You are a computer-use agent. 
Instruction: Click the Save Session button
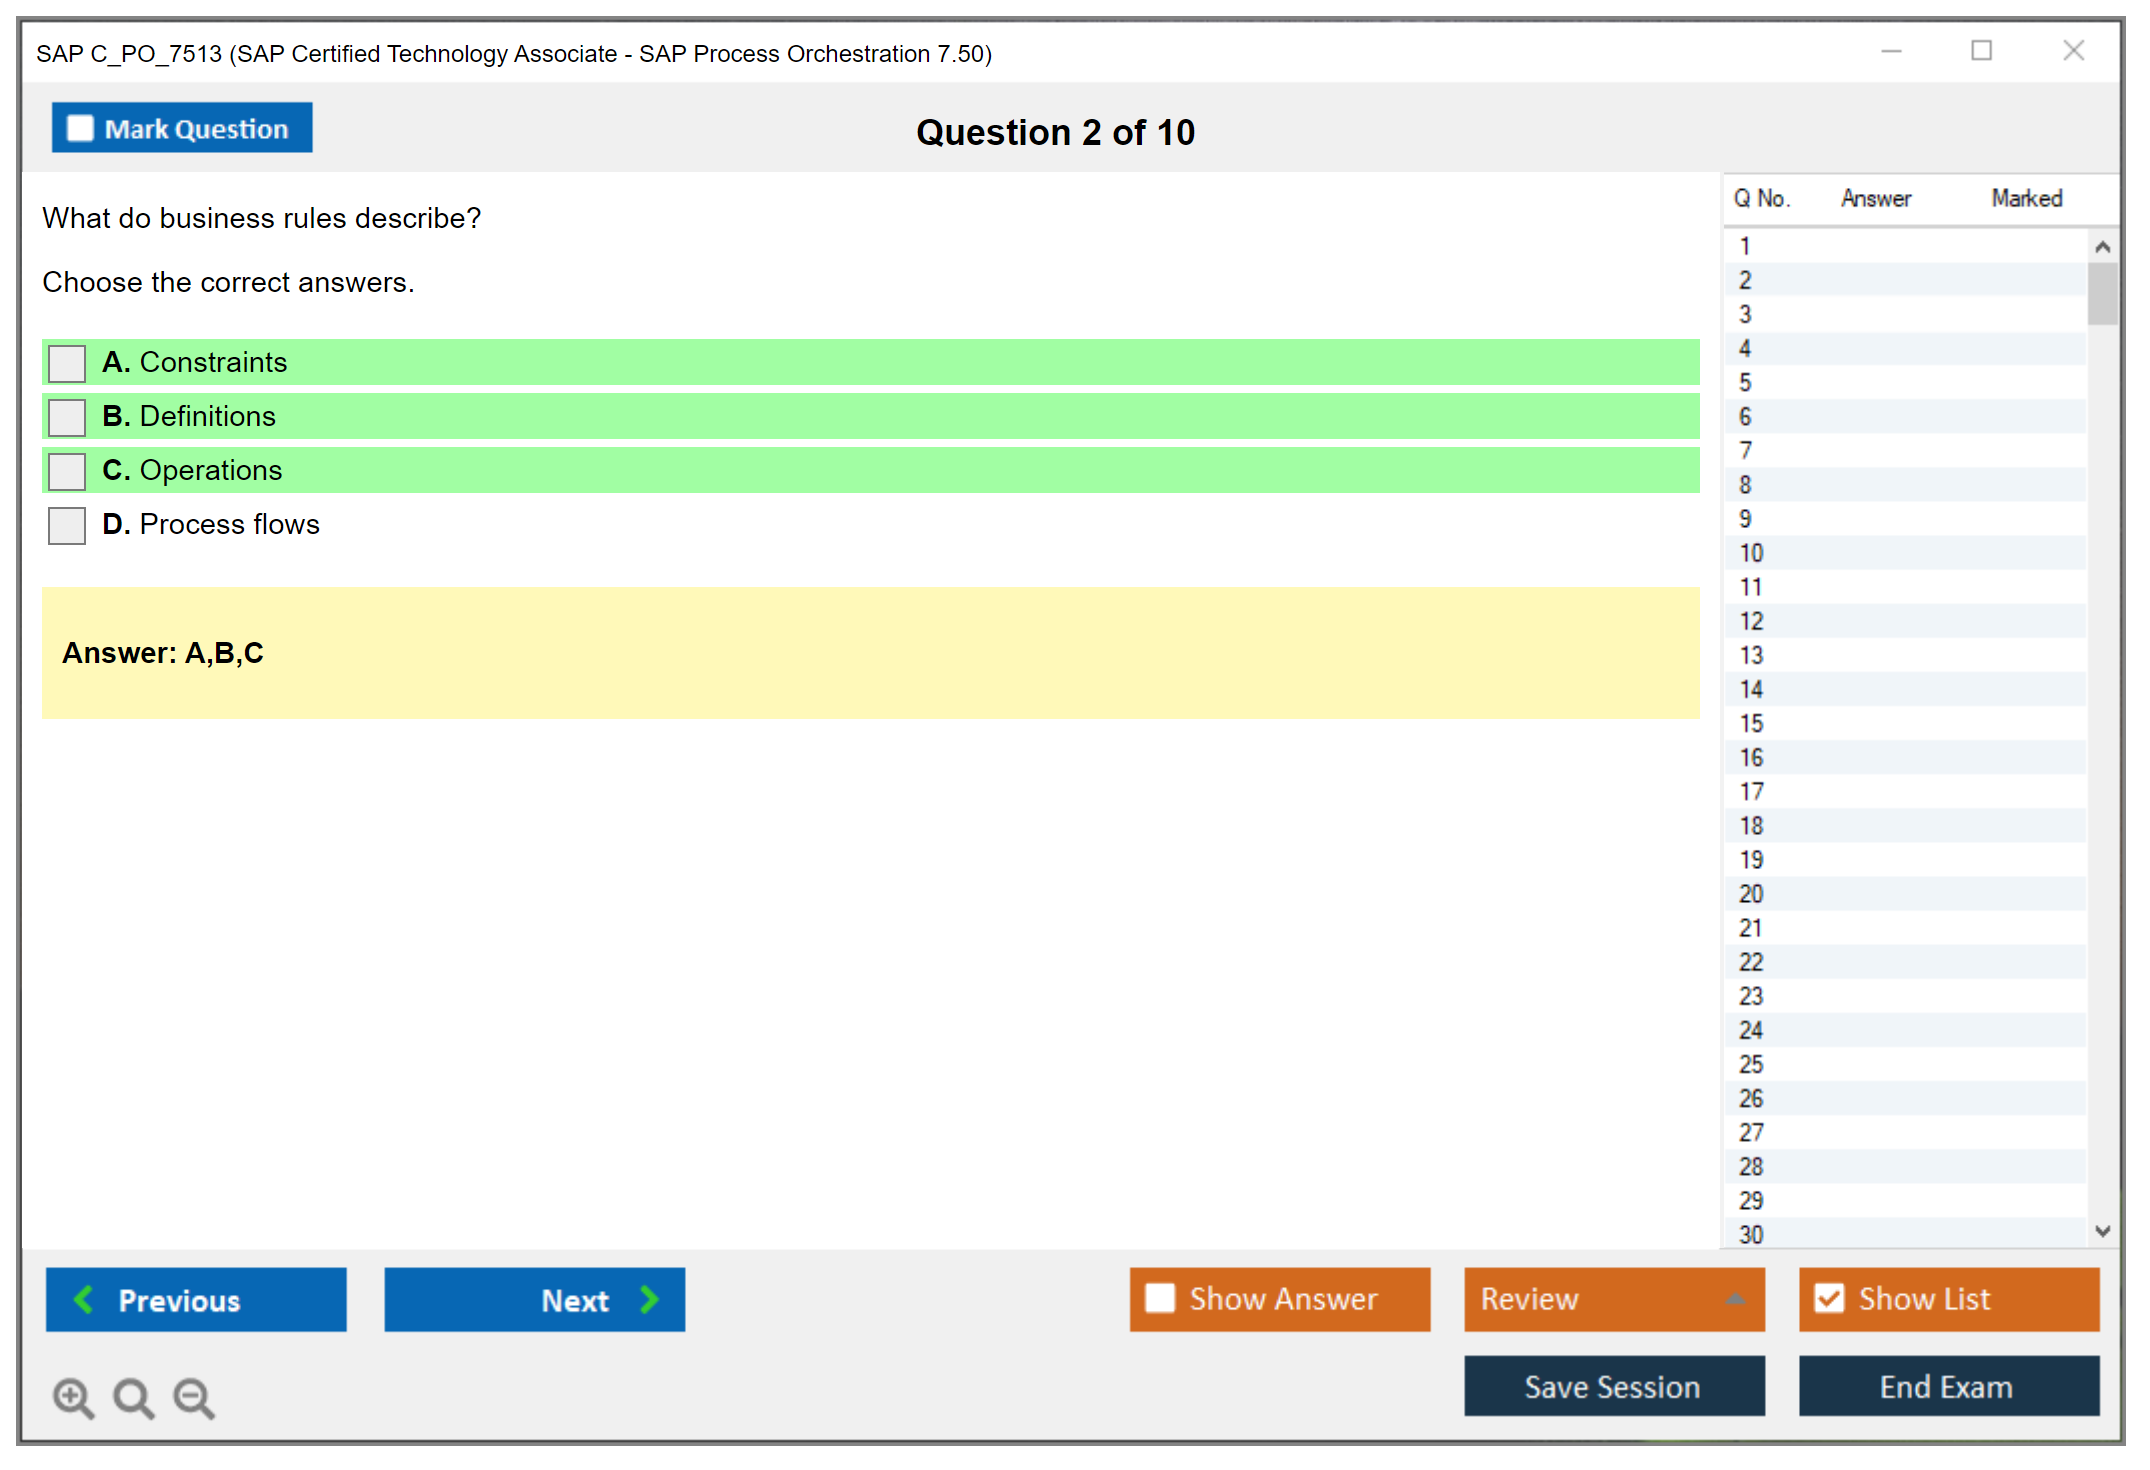pyautogui.click(x=1613, y=1386)
